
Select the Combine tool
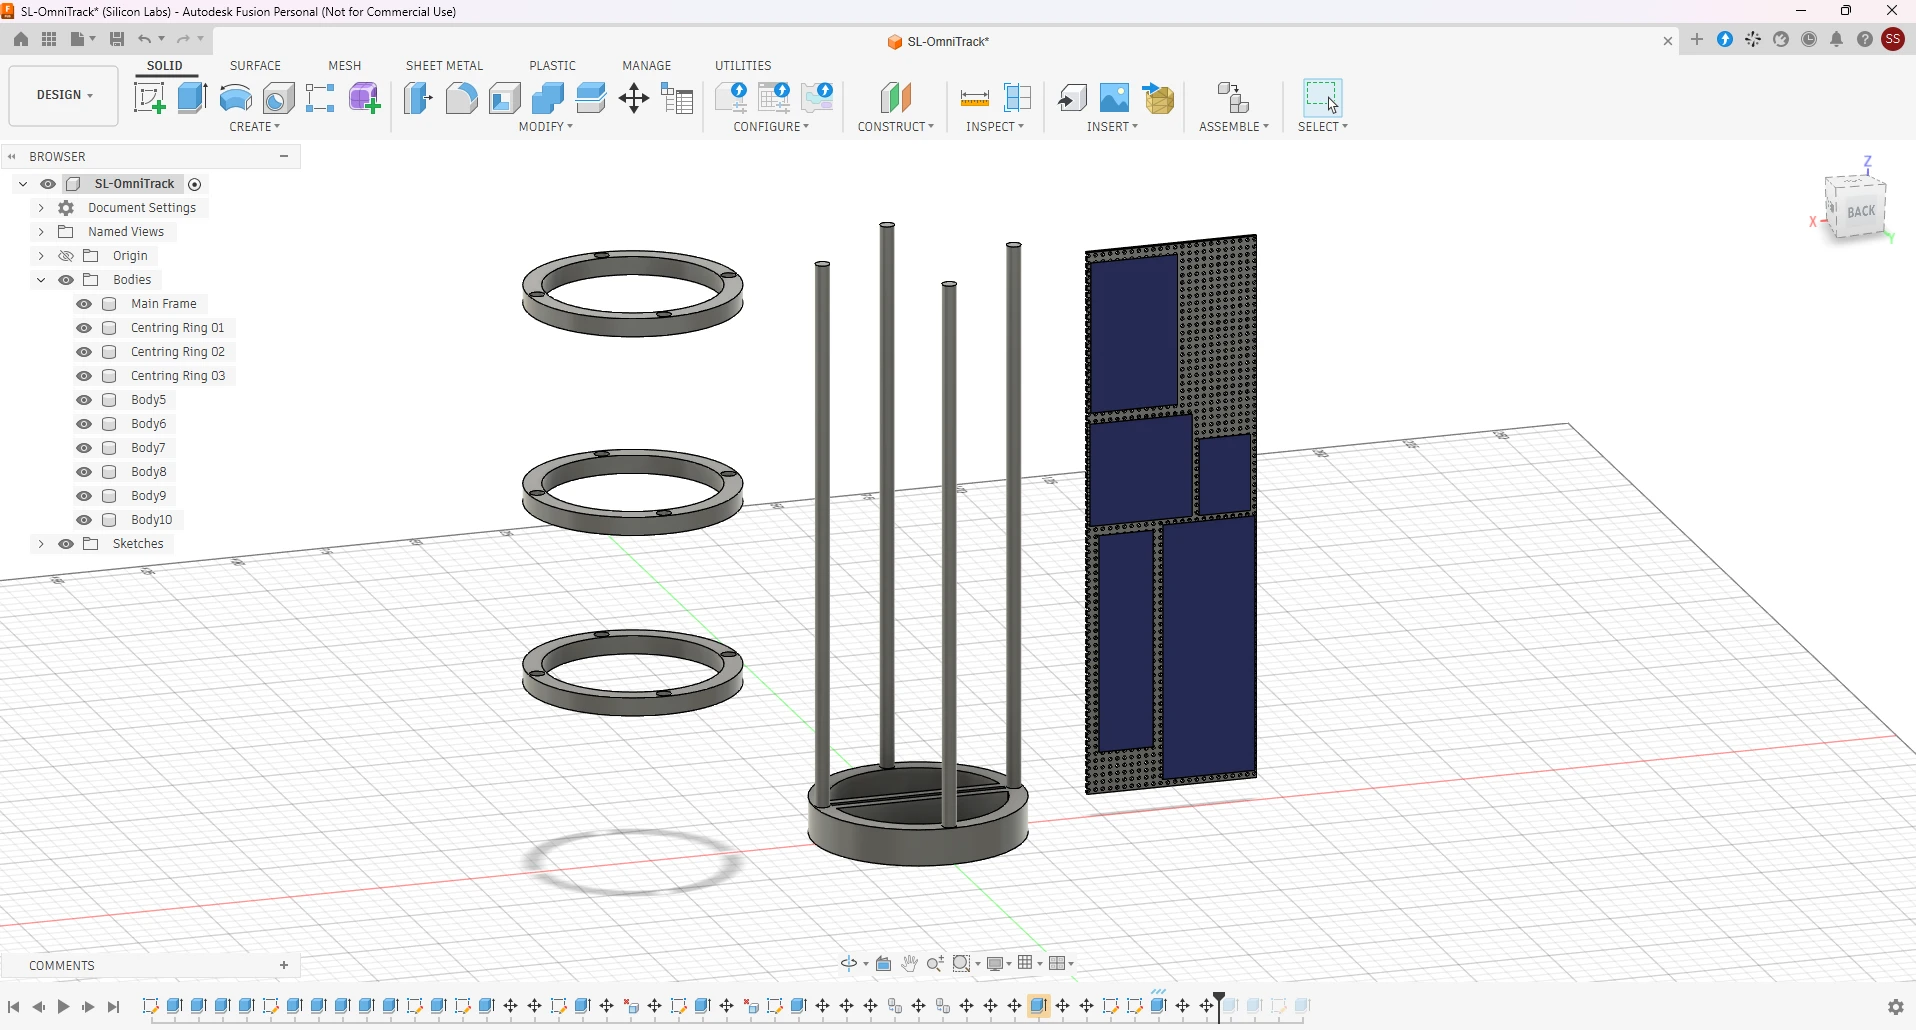[x=548, y=98]
